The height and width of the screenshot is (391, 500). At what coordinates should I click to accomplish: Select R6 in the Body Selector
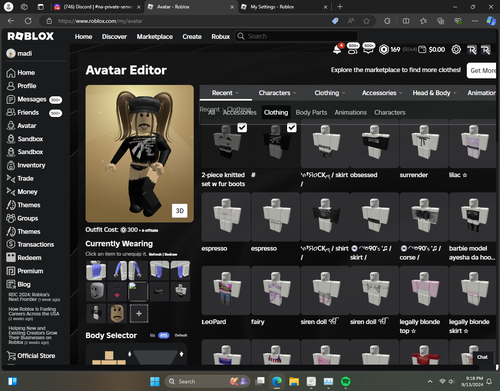(x=152, y=335)
